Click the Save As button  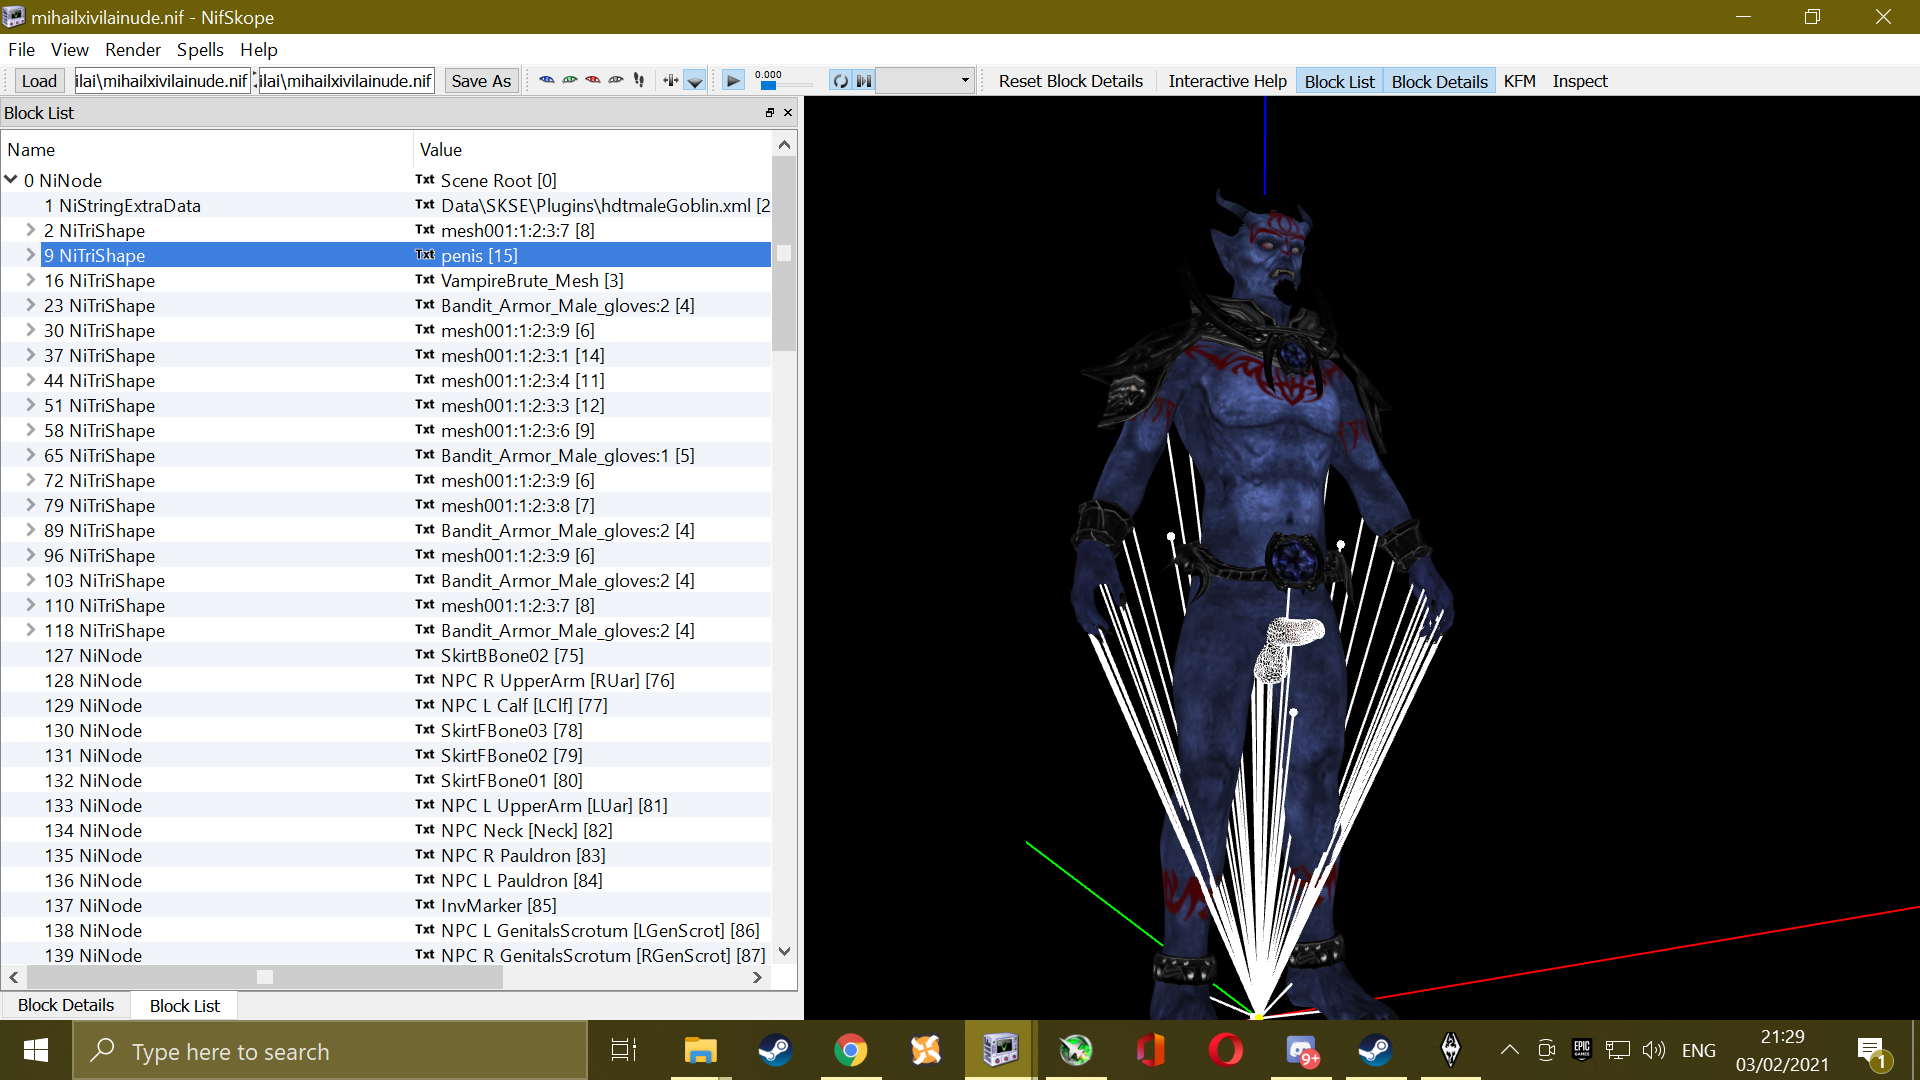coord(481,81)
